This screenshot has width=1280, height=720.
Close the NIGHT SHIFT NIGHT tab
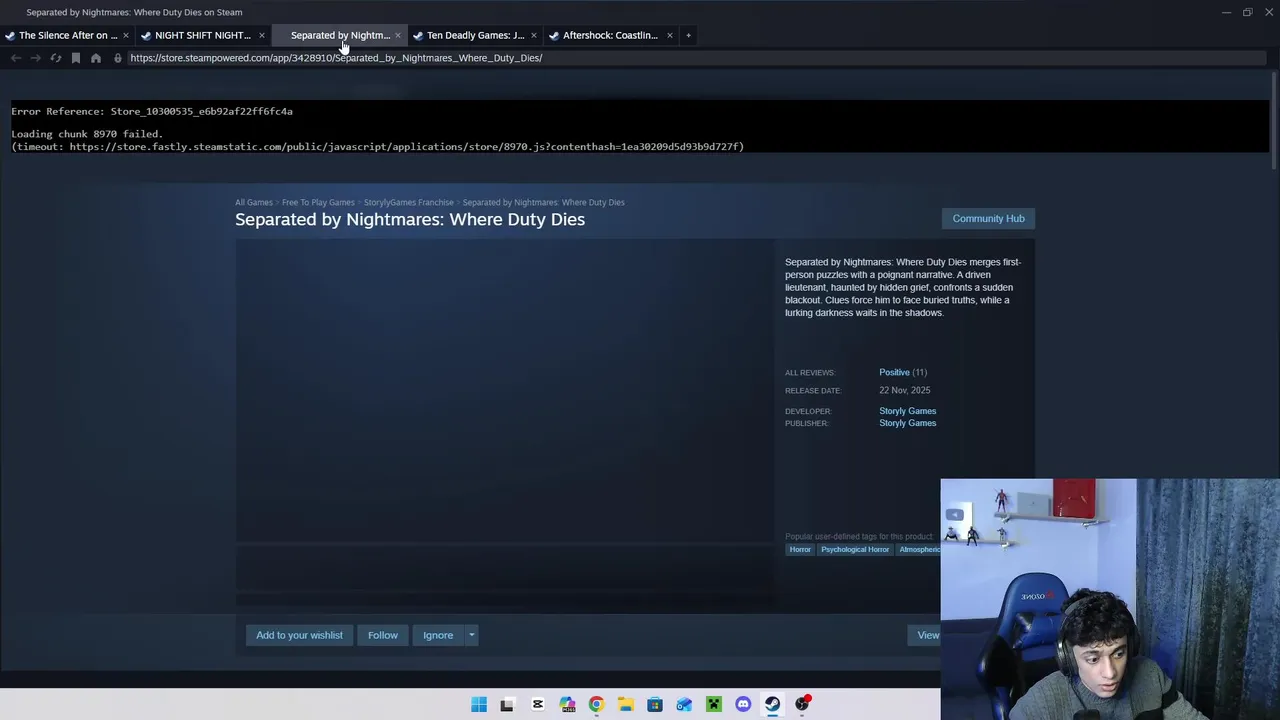(262, 35)
